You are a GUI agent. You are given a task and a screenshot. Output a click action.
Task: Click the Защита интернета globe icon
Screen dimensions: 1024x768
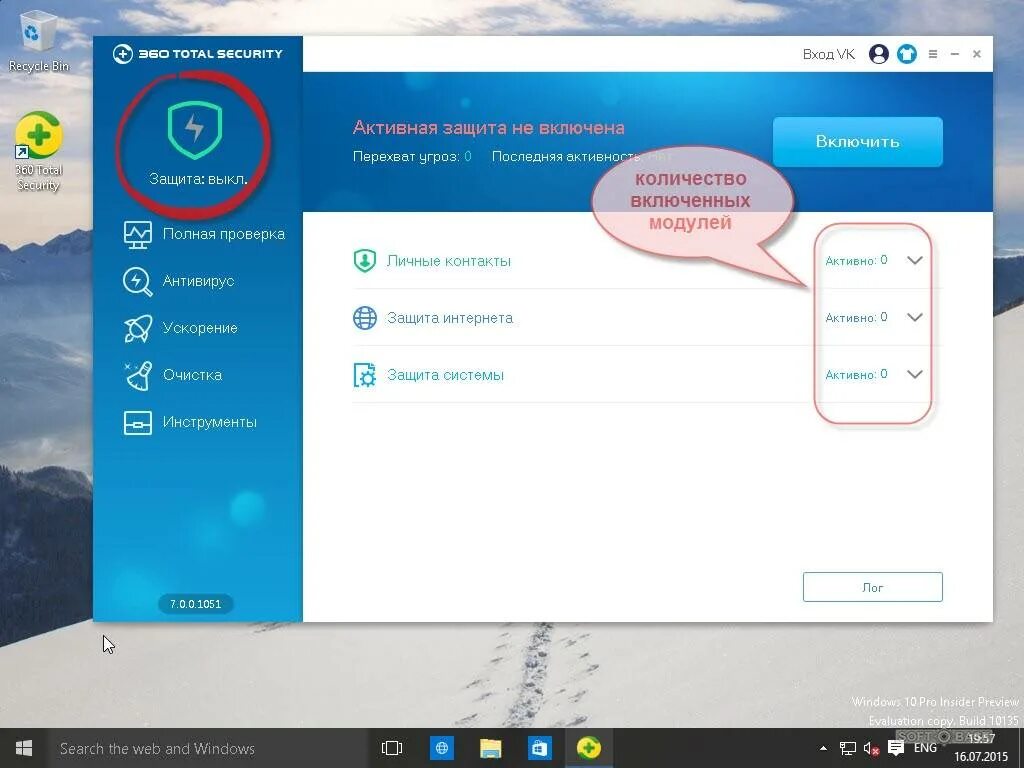click(x=364, y=318)
